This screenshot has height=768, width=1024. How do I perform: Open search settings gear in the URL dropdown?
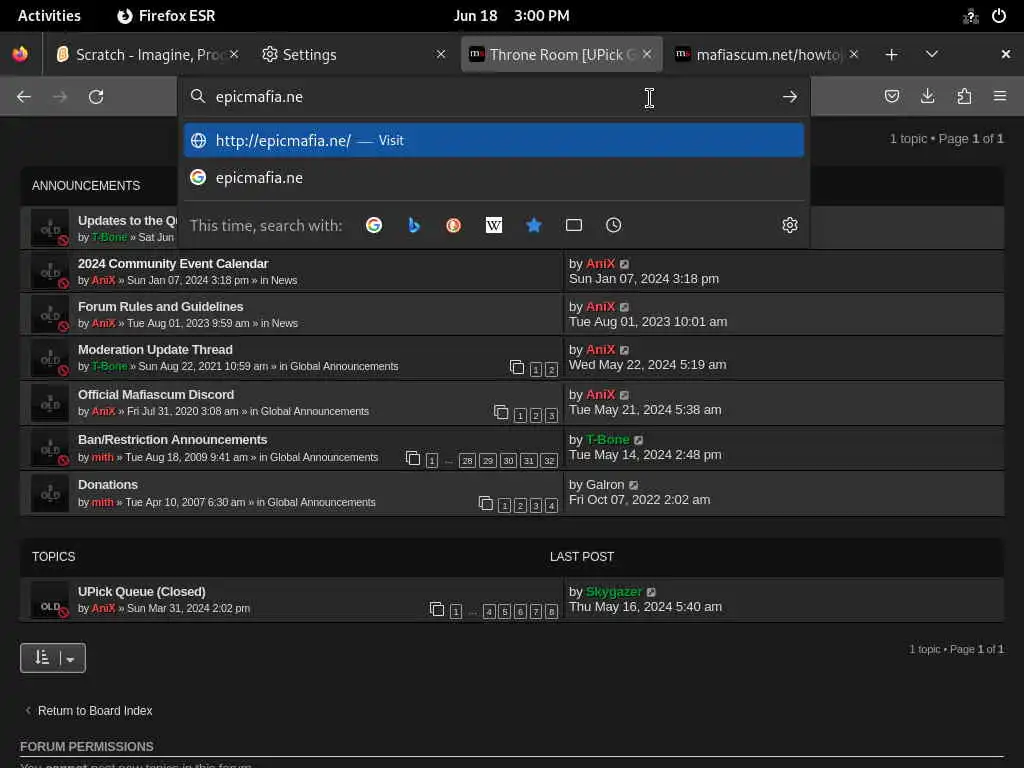pyautogui.click(x=790, y=225)
